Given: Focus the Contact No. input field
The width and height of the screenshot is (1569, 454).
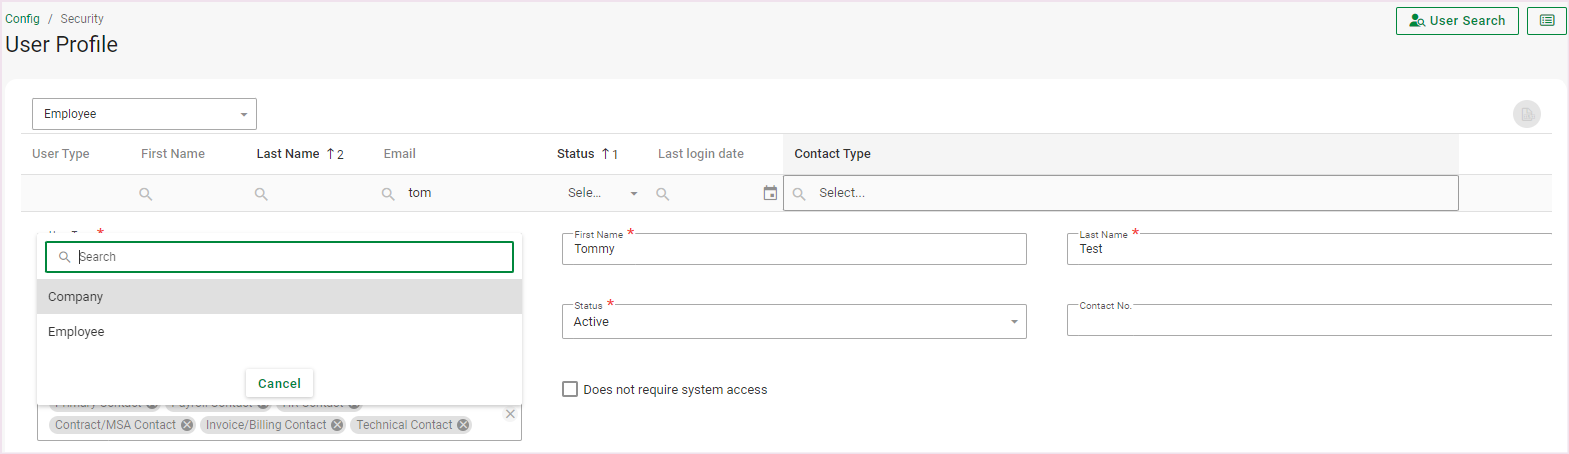Looking at the screenshot, I should coord(1308,322).
